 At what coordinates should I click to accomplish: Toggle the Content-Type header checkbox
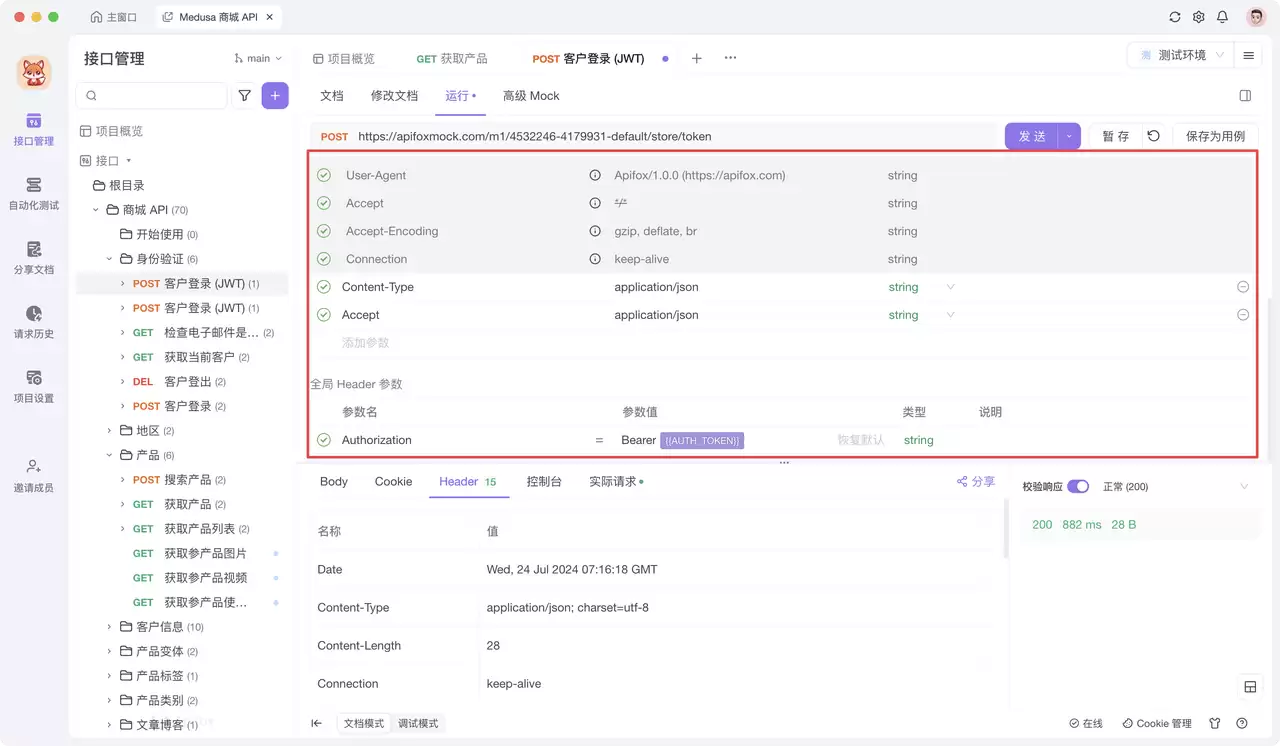(x=324, y=287)
